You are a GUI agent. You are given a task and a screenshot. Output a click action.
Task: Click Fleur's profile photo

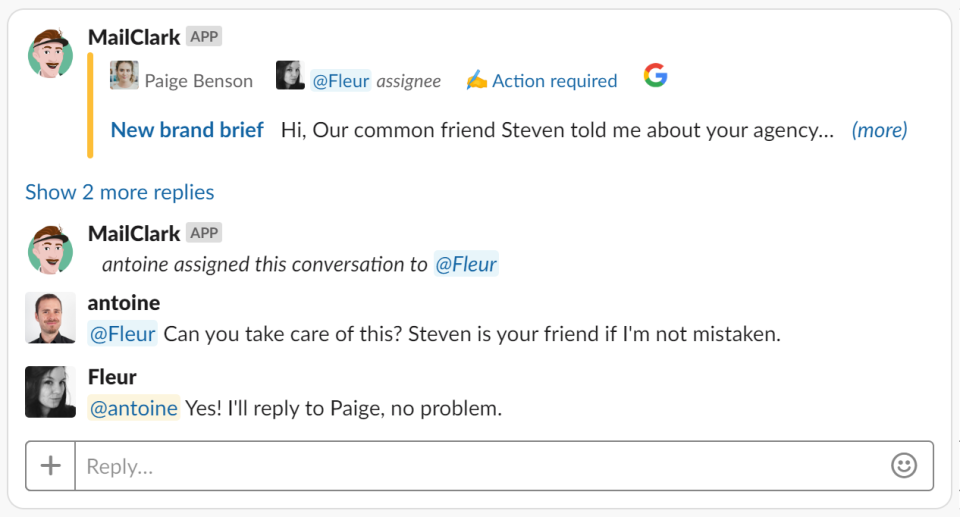50,392
